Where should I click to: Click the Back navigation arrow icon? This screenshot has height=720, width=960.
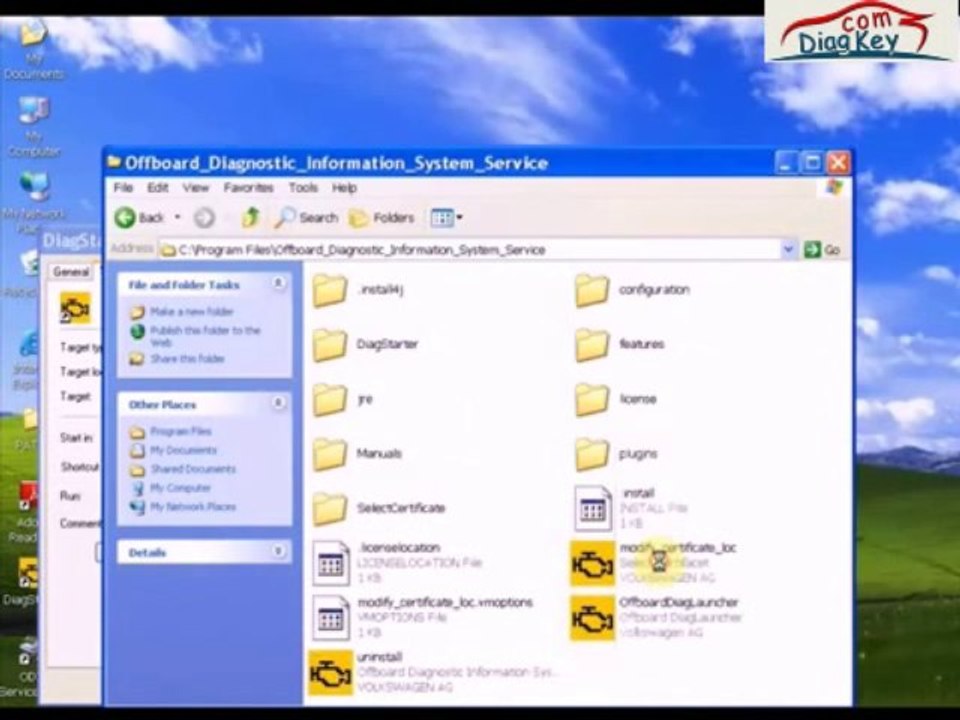coord(125,217)
